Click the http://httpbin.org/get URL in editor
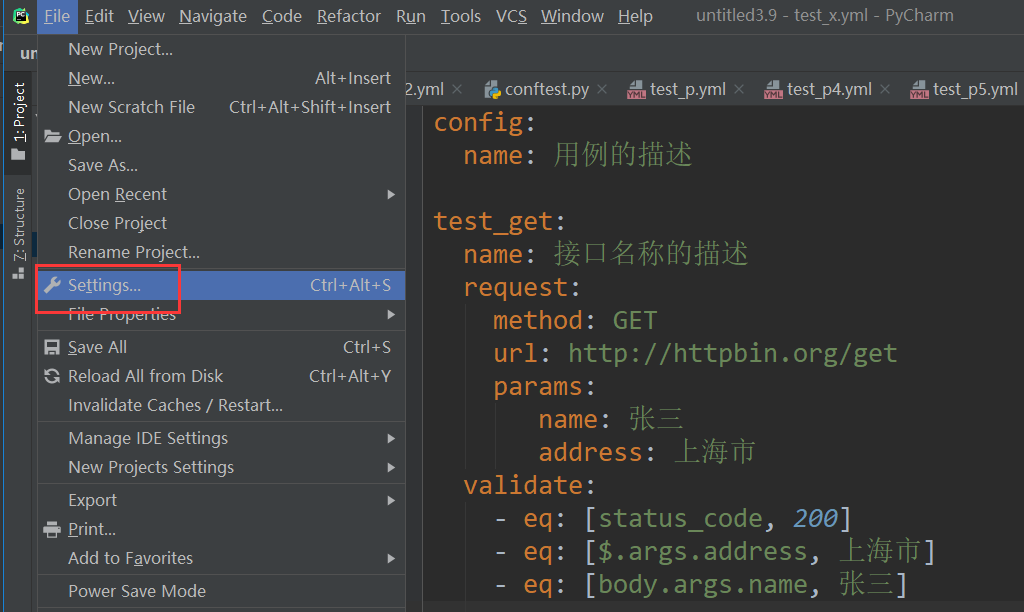This screenshot has height=612, width=1024. 732,353
